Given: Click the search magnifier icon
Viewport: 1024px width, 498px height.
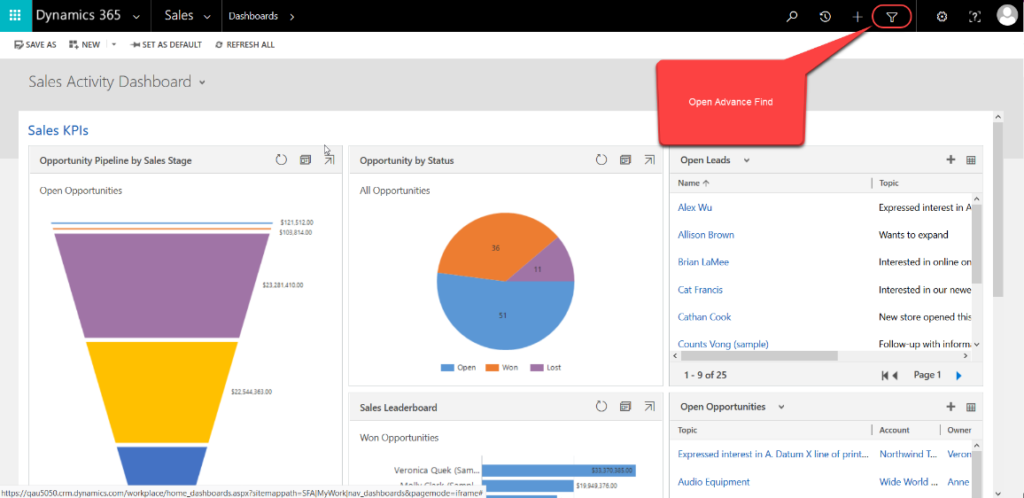Looking at the screenshot, I should click(792, 17).
